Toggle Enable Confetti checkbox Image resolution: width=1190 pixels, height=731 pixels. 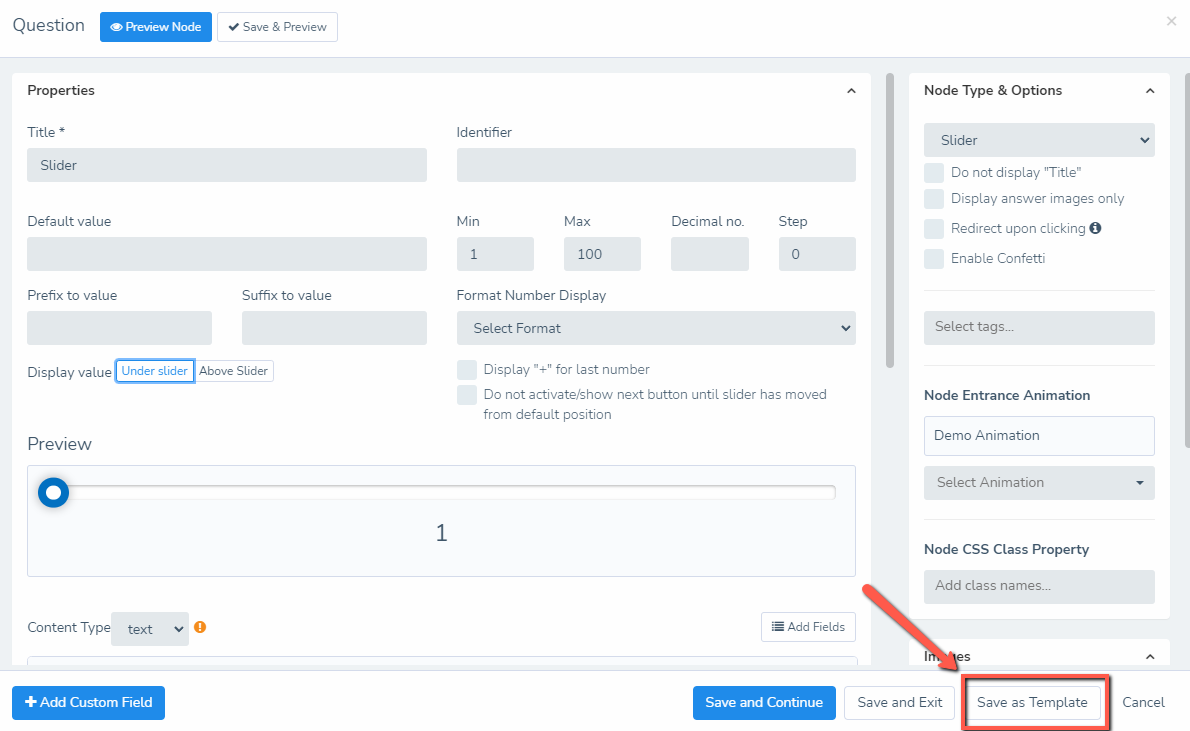click(934, 259)
